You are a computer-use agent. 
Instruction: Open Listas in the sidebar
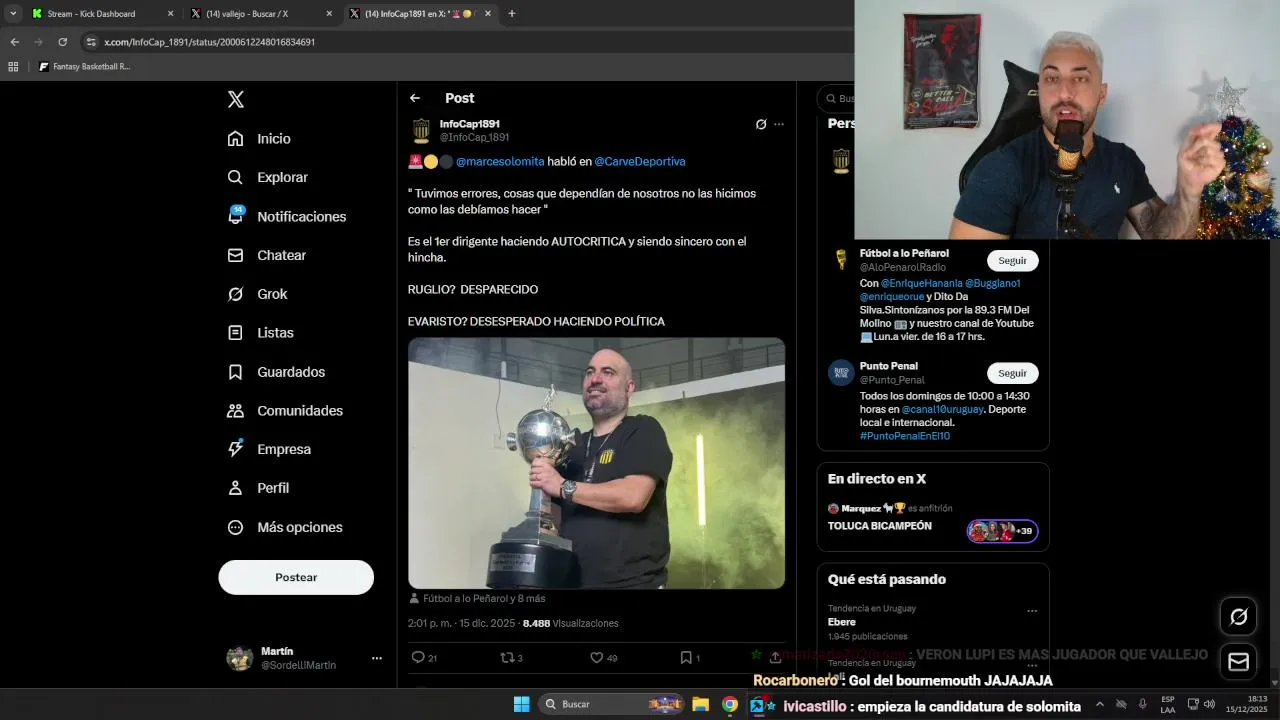coord(260,333)
